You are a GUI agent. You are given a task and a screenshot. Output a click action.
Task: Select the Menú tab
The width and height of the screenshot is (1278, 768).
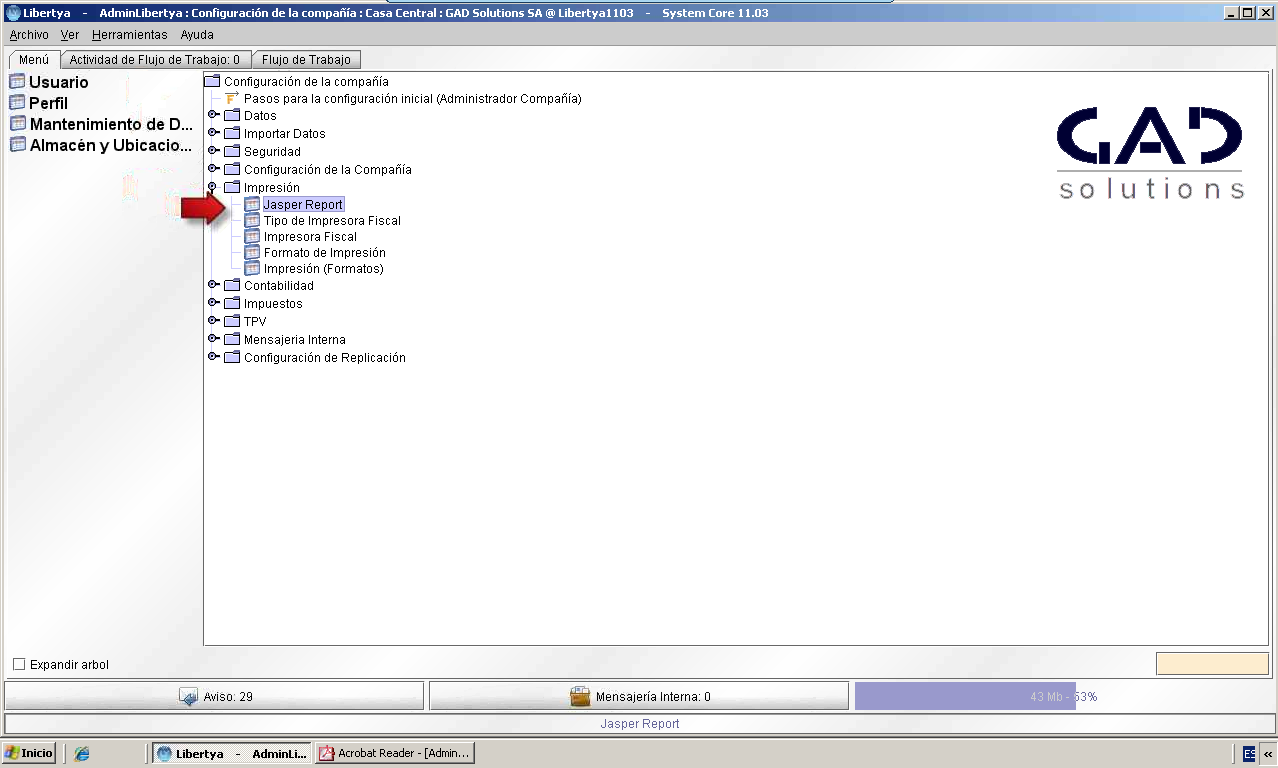[x=34, y=60]
